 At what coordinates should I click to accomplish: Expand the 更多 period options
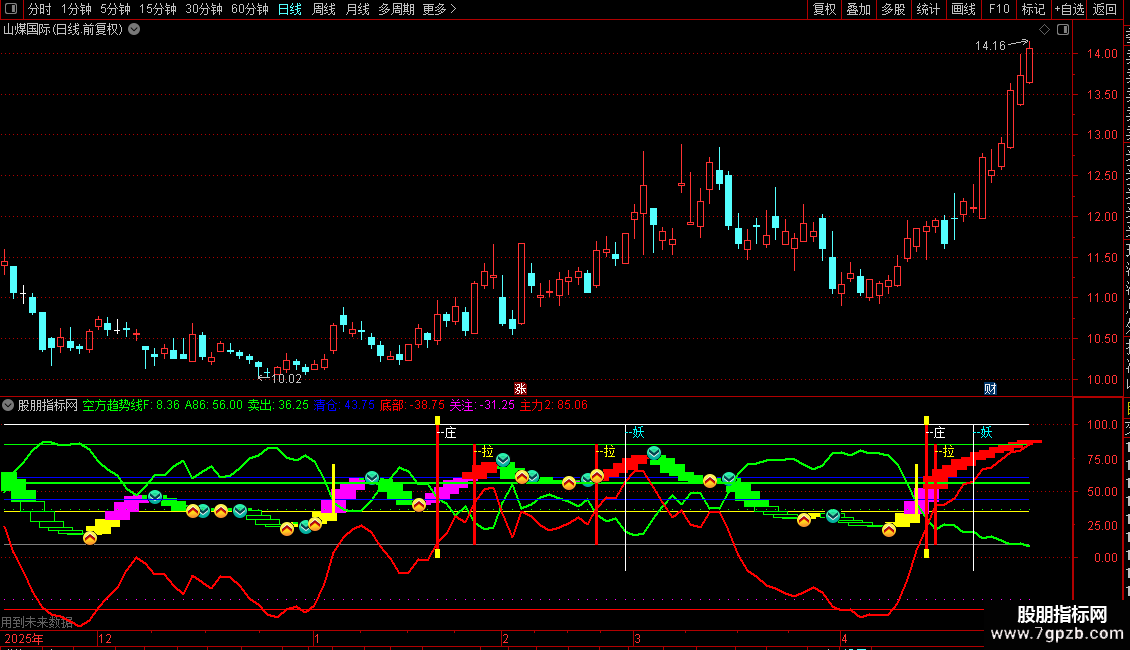coord(440,9)
